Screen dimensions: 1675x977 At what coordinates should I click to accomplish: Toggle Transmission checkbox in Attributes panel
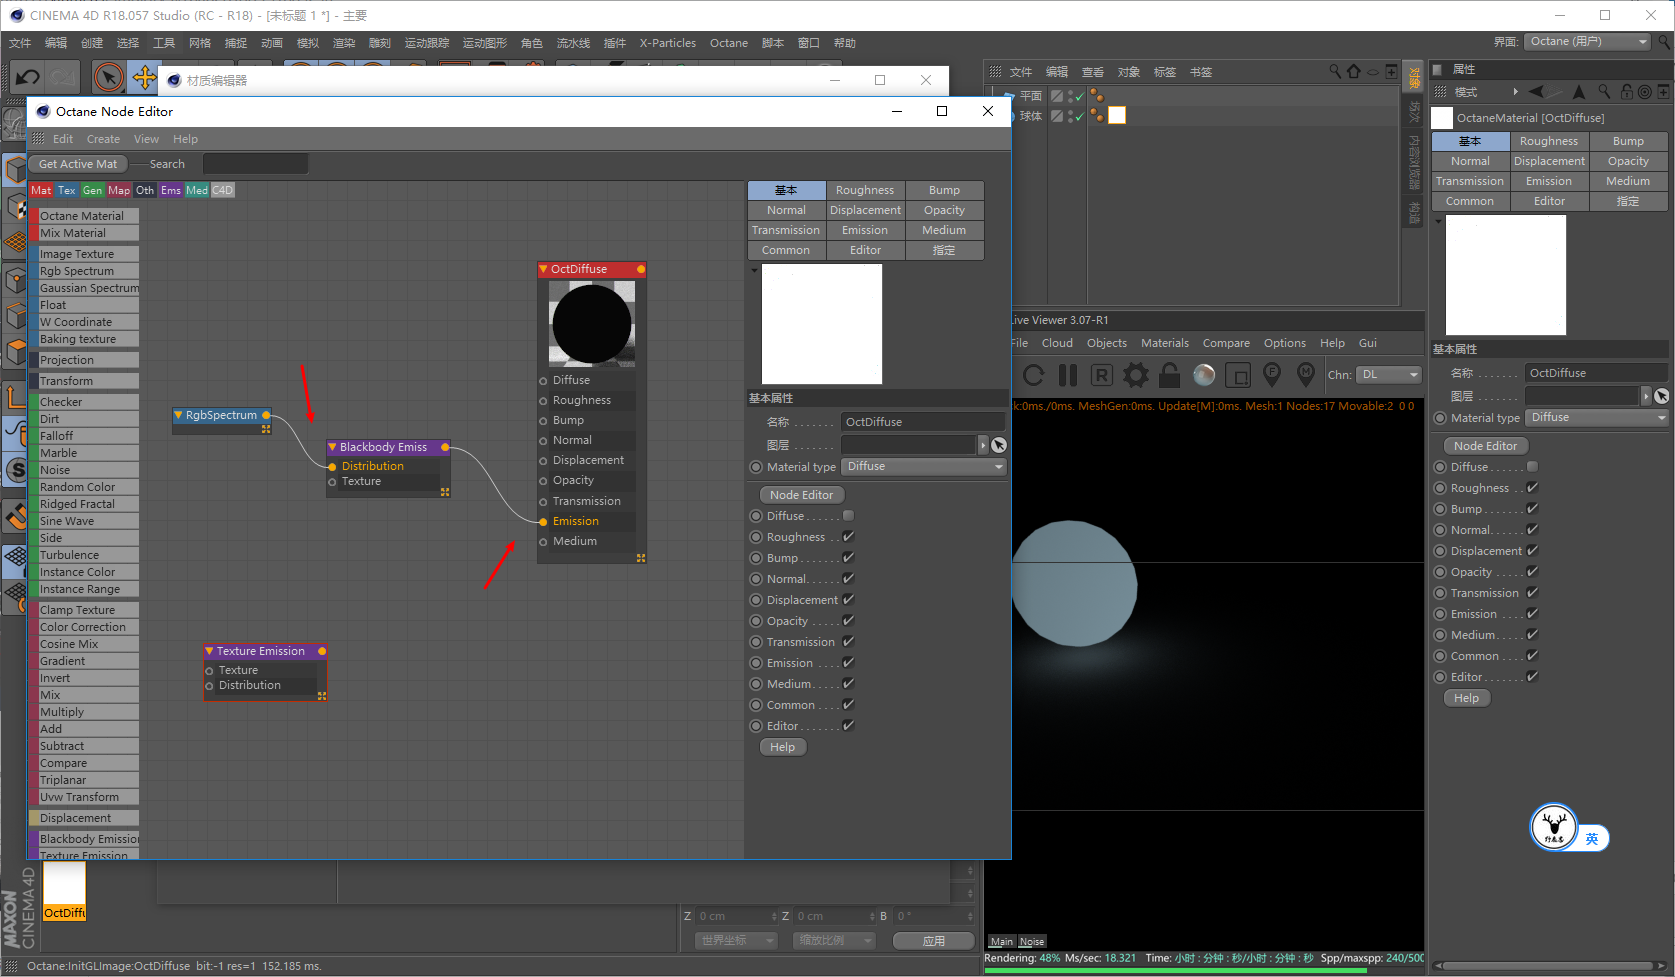tap(1532, 593)
